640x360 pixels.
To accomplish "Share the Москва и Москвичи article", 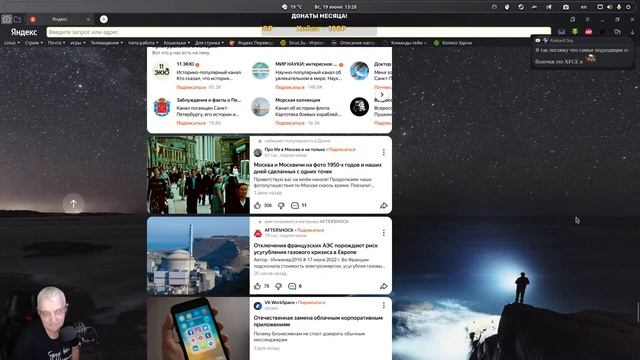I will tap(384, 205).
